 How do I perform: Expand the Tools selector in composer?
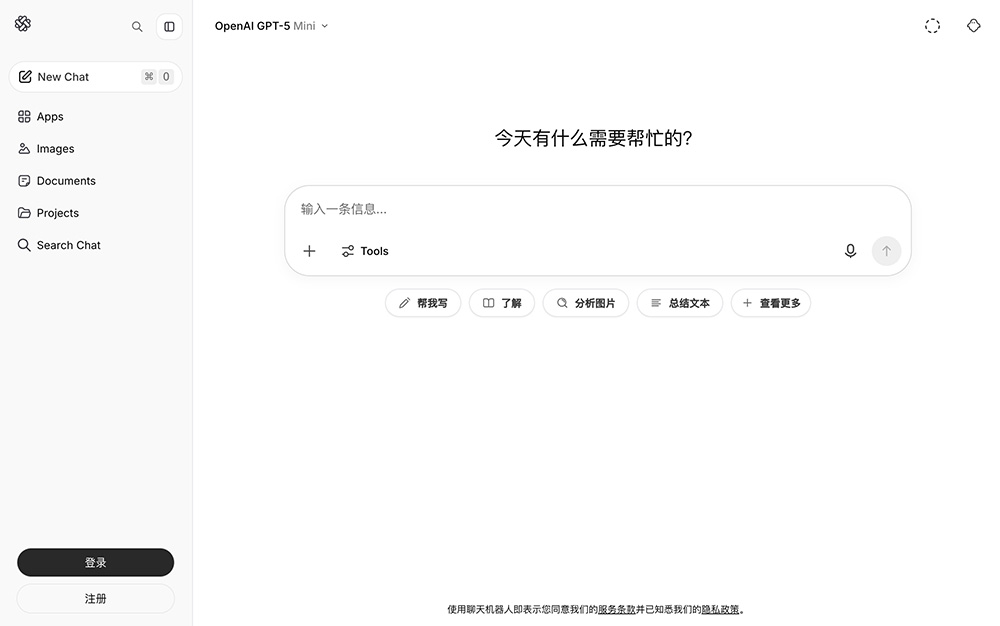[364, 251]
